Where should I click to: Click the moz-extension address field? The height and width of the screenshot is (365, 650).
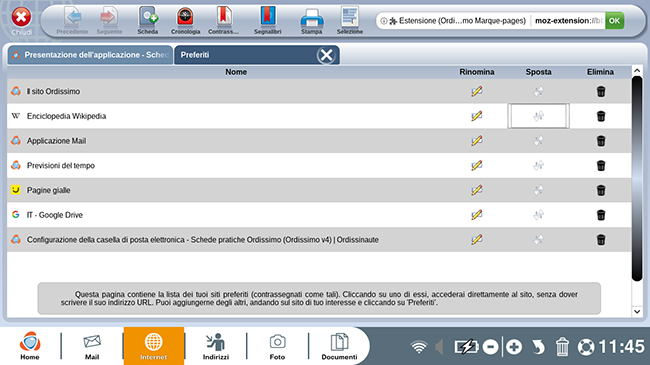pyautogui.click(x=567, y=21)
